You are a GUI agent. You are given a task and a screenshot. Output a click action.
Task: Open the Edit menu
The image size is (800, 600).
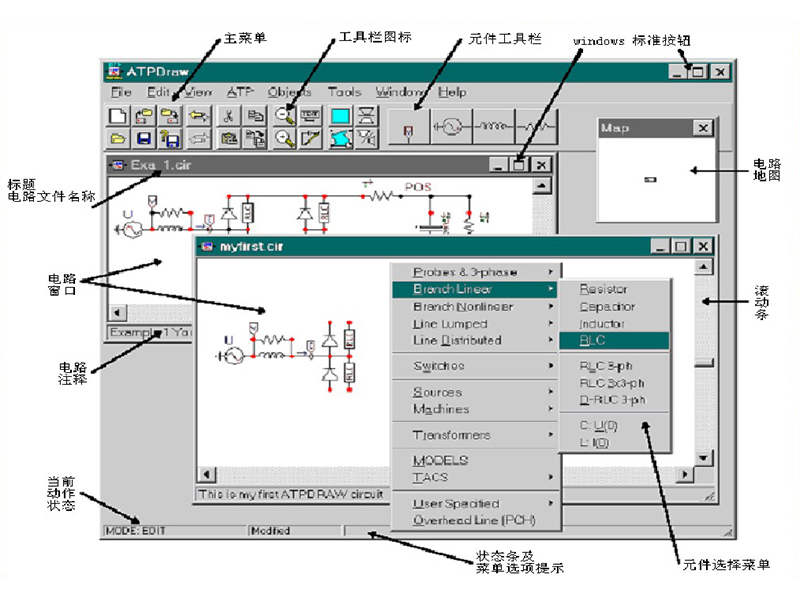[x=158, y=92]
